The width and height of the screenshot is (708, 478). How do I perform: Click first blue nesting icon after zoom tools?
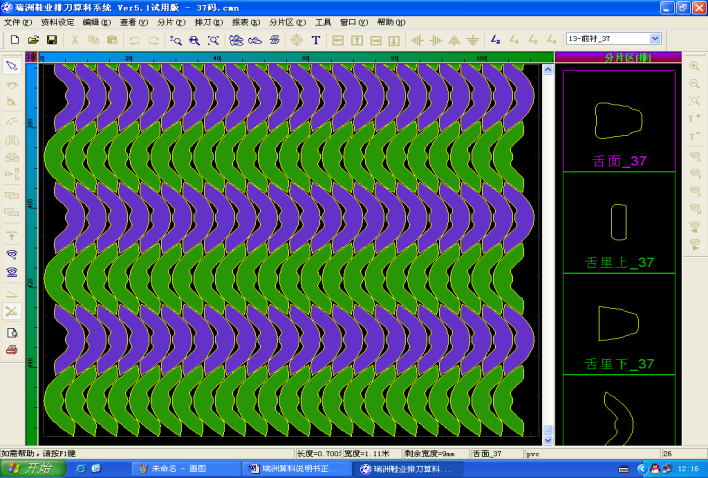236,40
